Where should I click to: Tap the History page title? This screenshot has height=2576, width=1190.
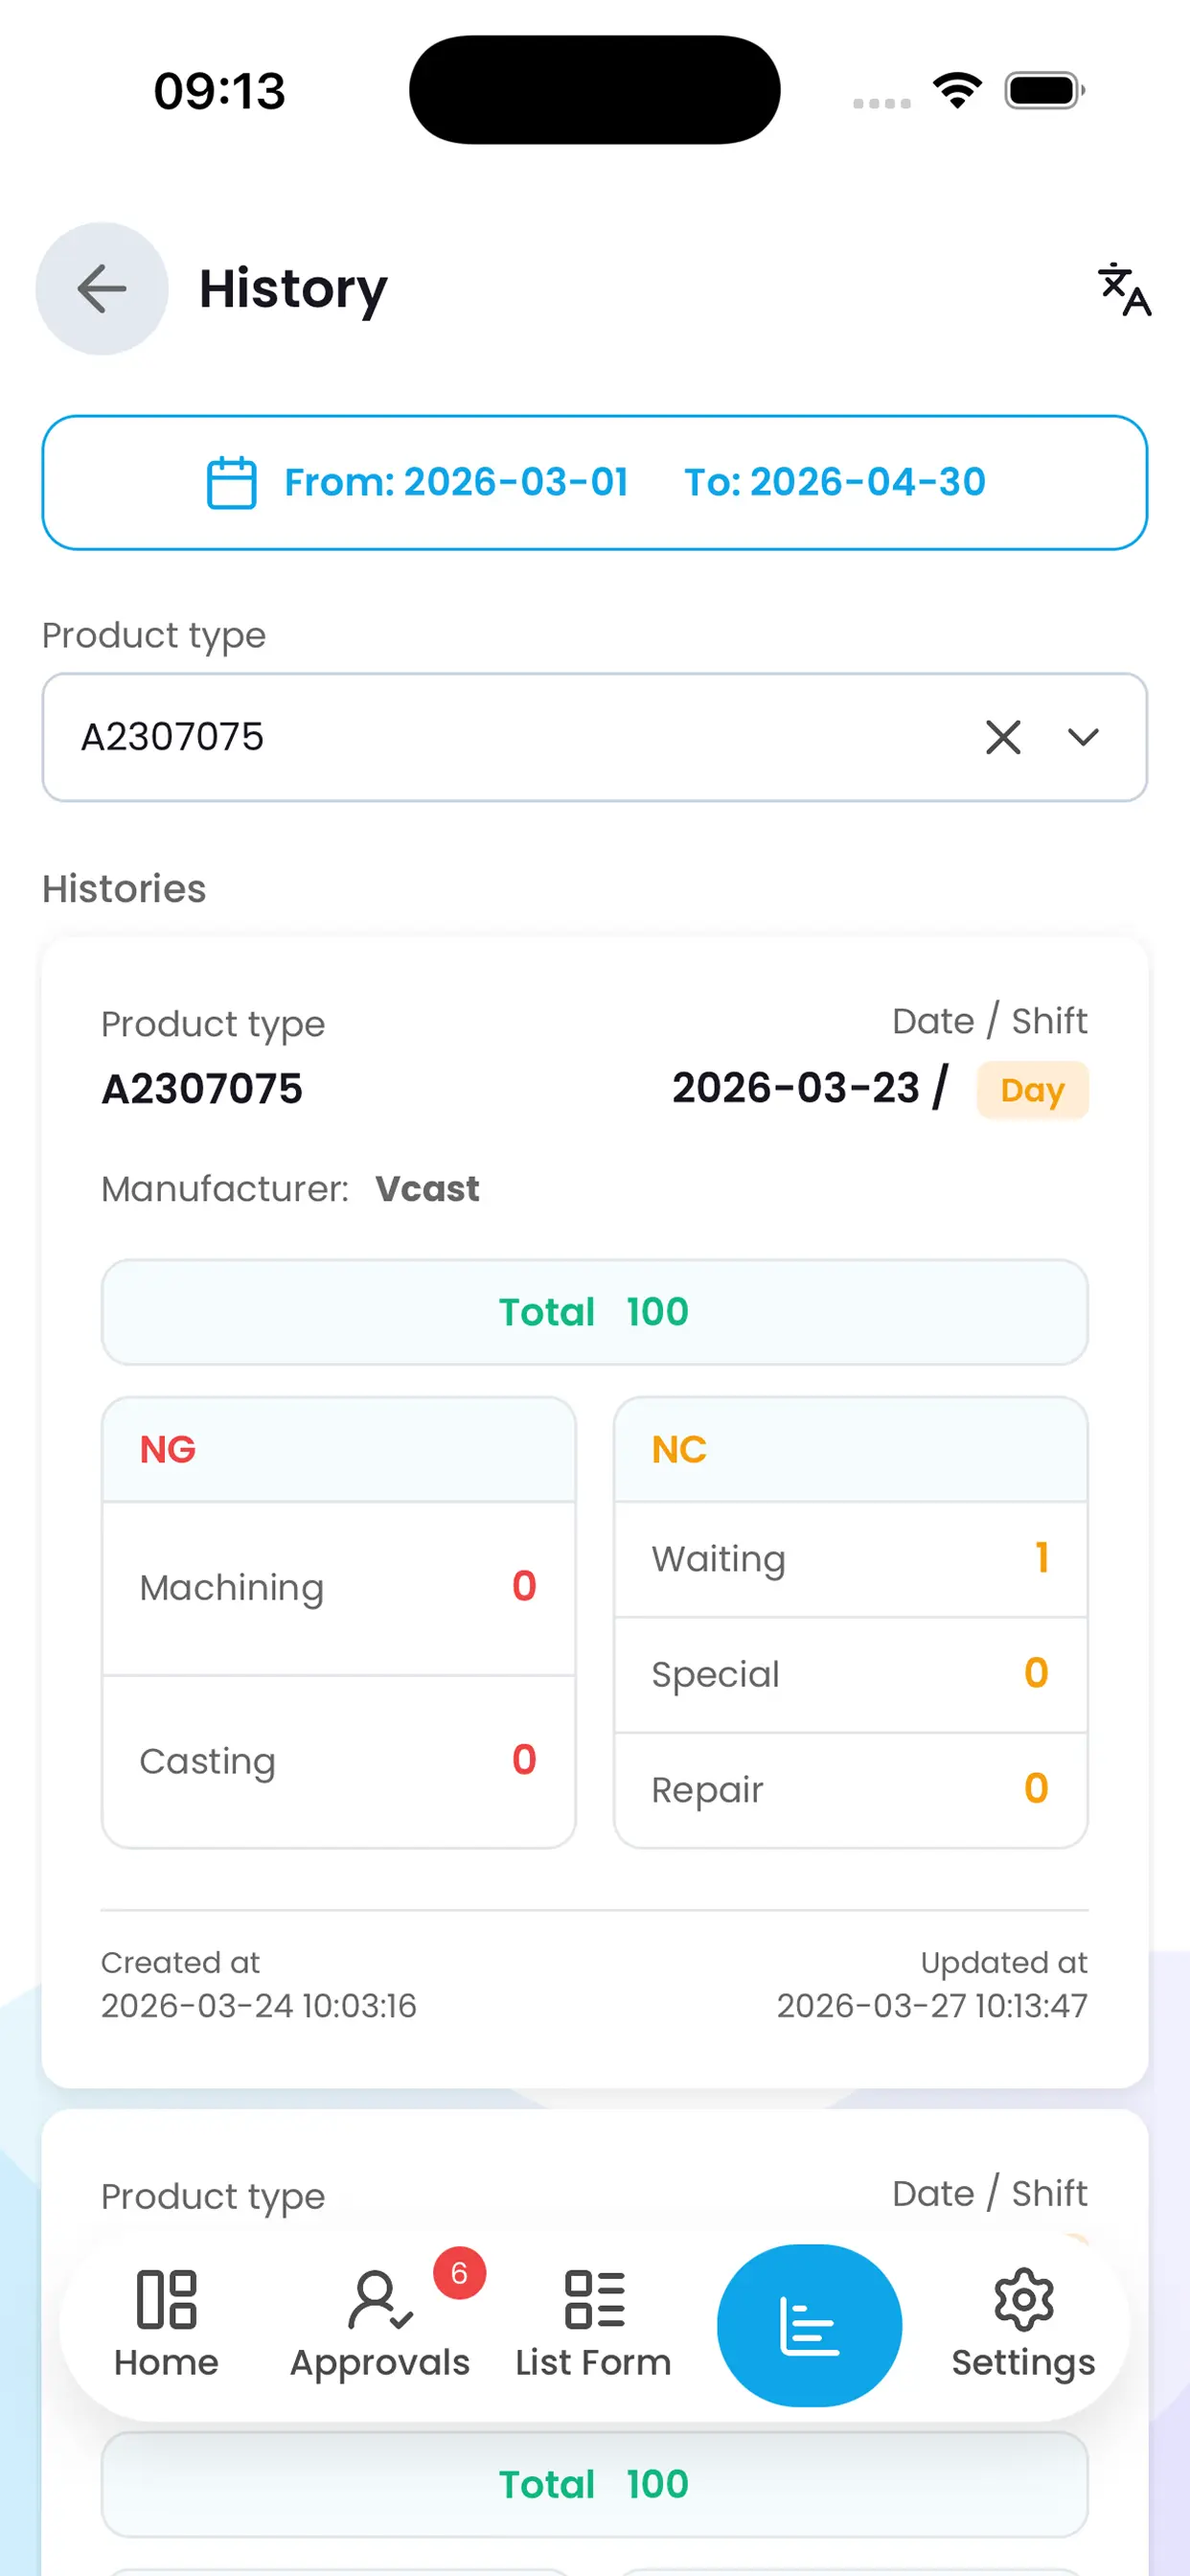293,290
